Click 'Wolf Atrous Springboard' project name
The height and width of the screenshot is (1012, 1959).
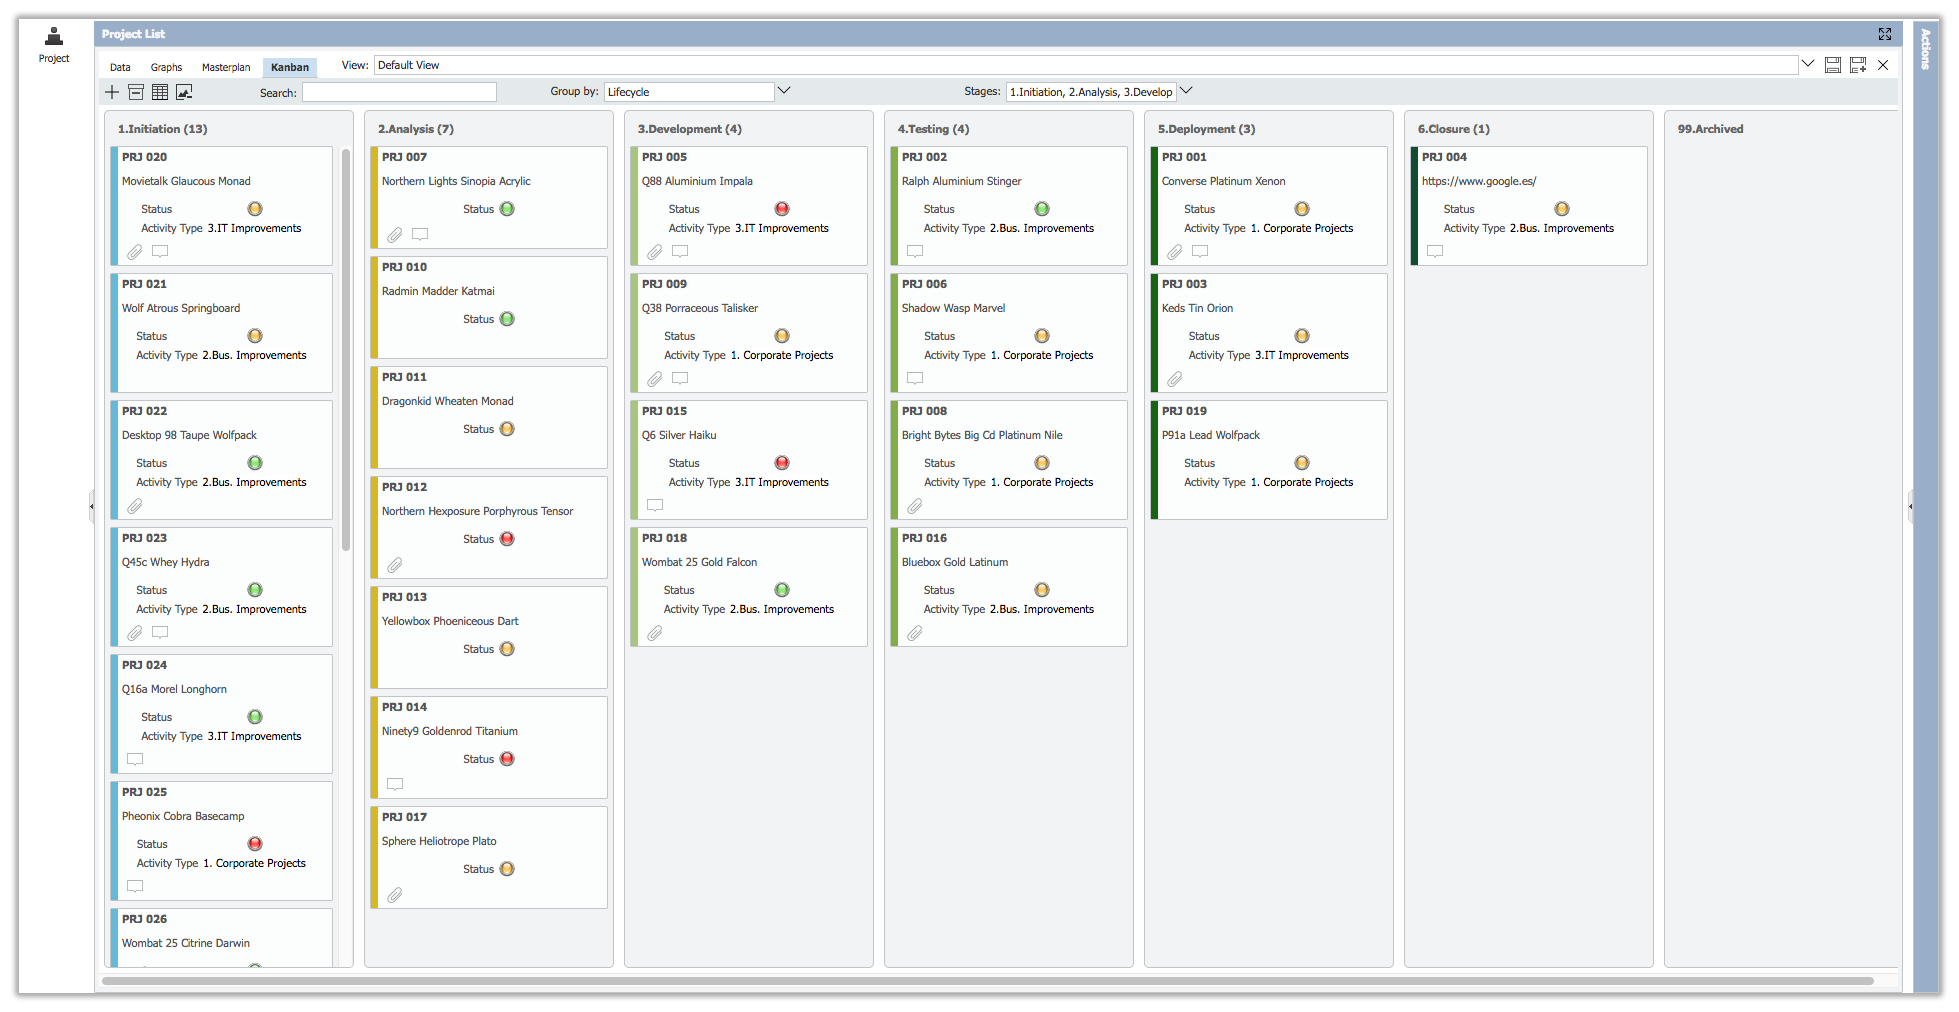tap(181, 308)
